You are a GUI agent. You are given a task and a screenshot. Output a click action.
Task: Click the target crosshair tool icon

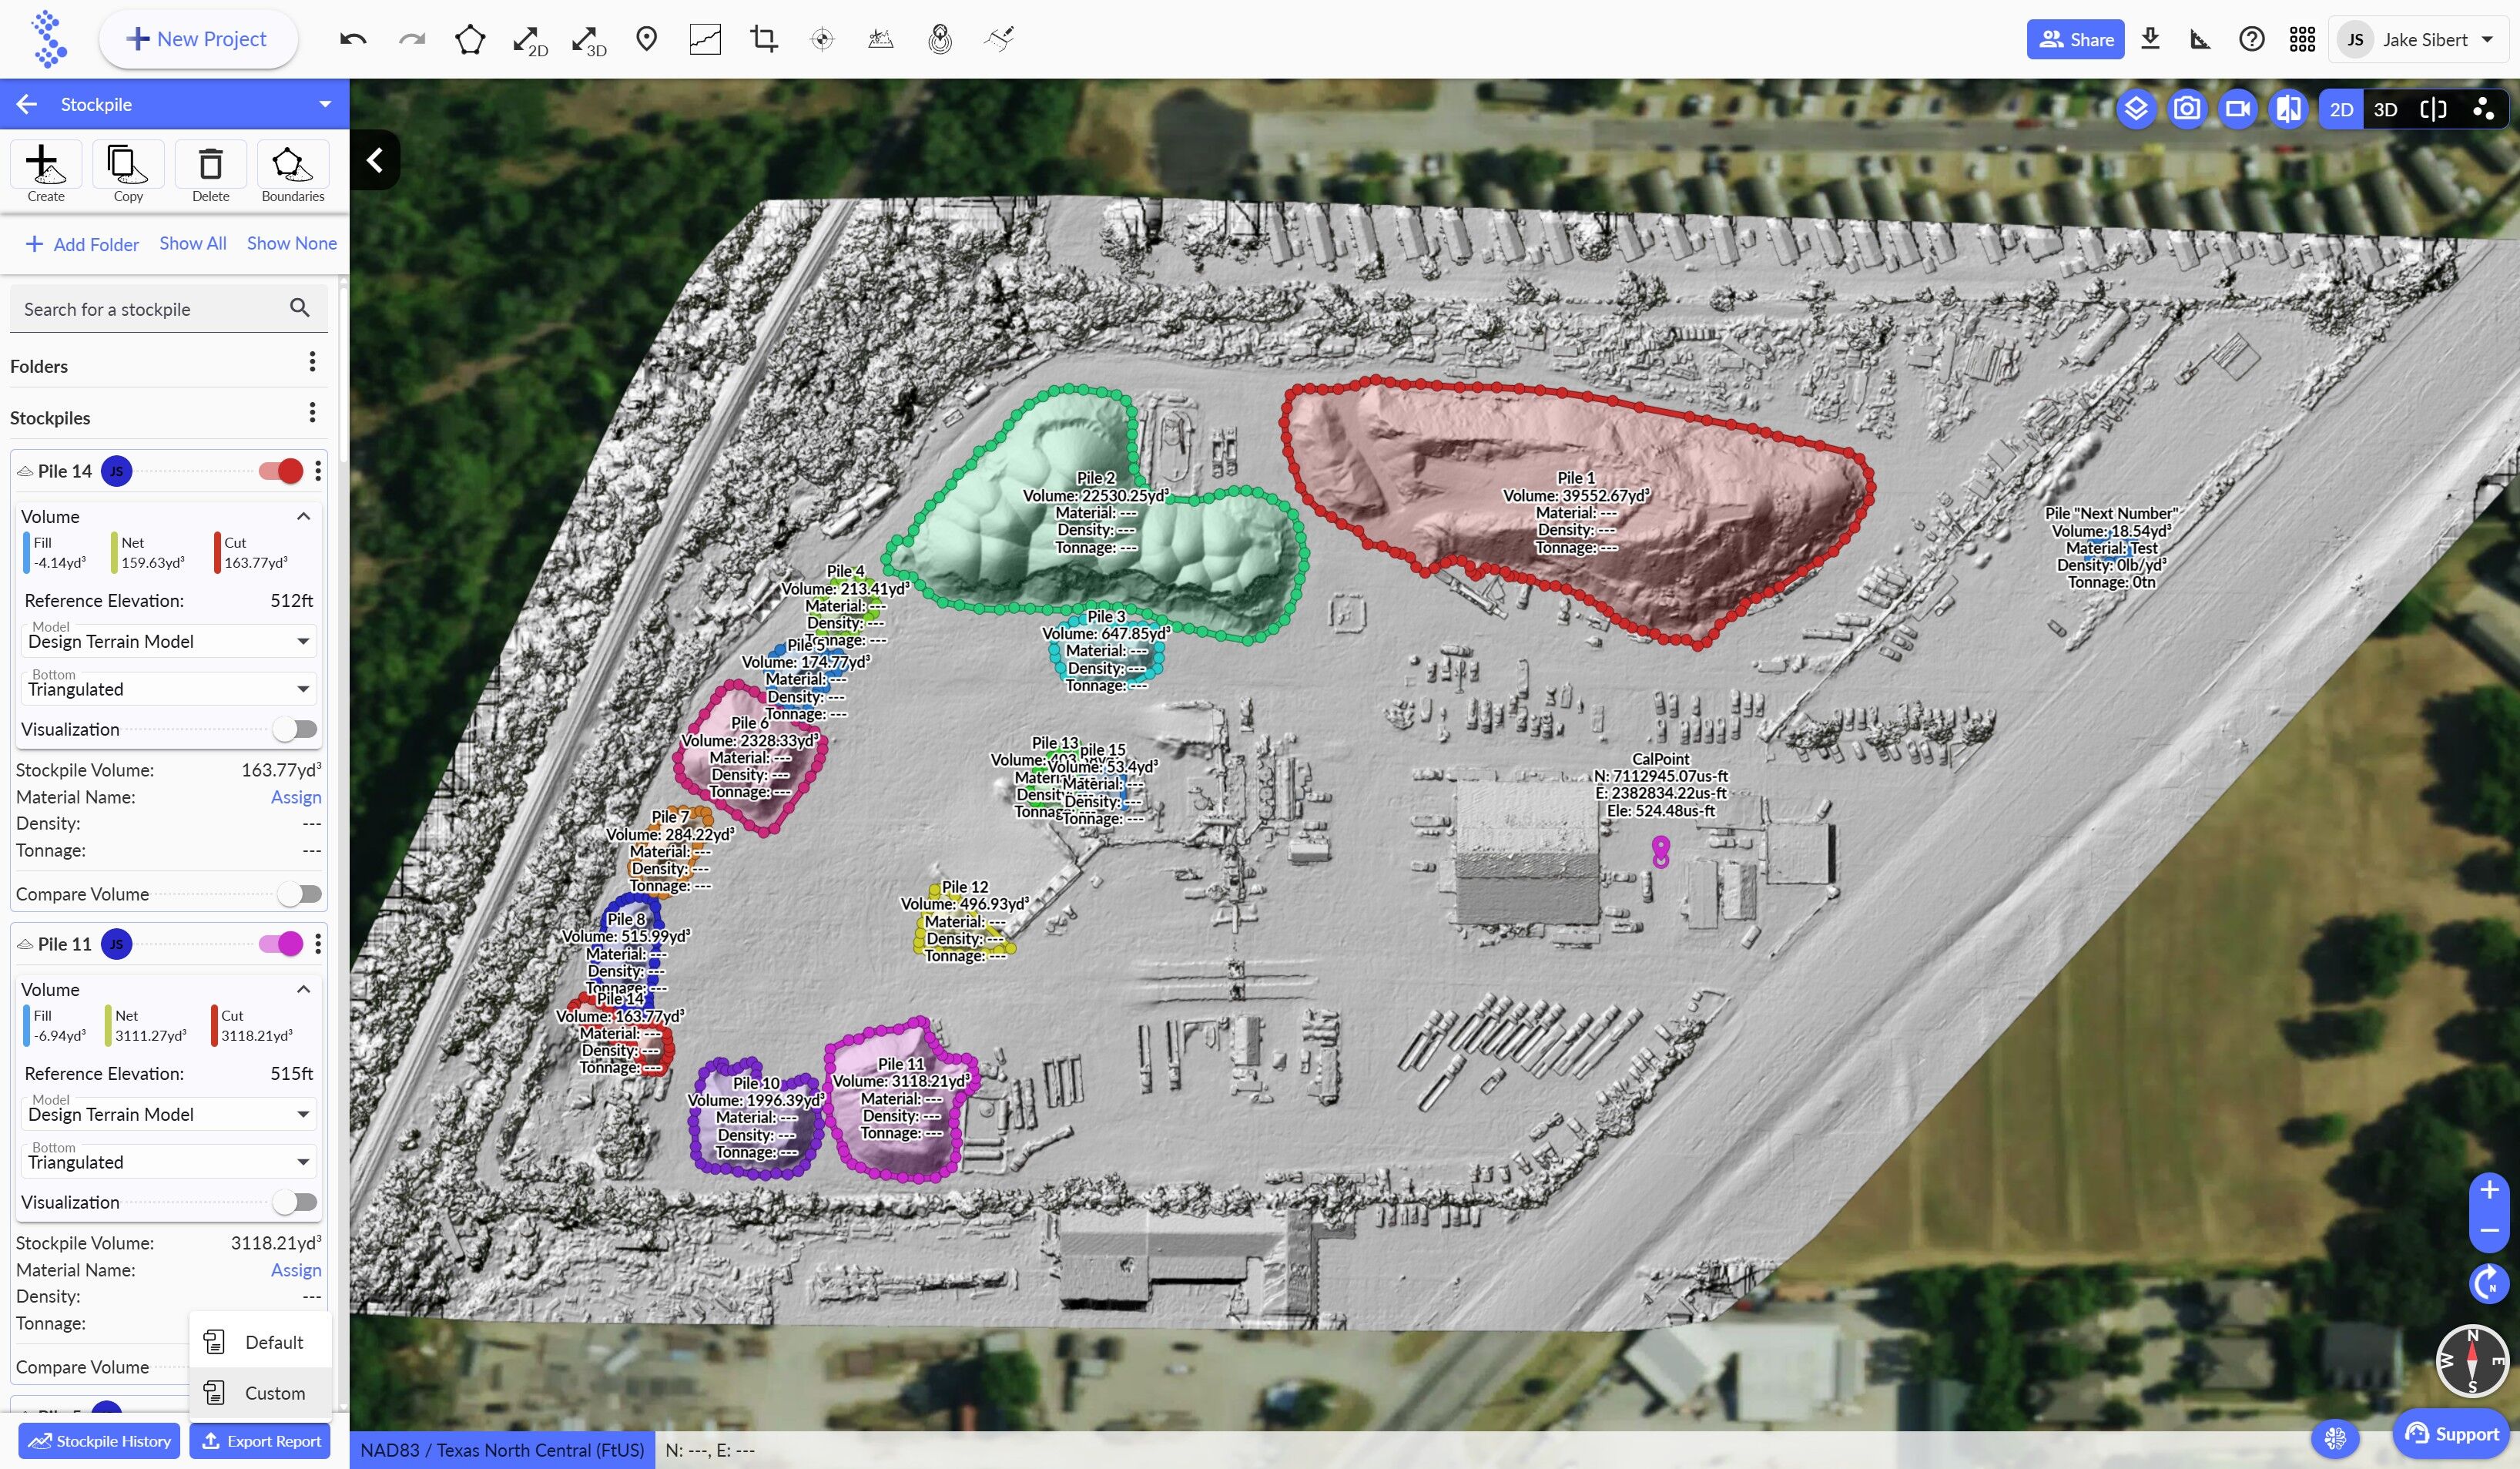pyautogui.click(x=822, y=39)
